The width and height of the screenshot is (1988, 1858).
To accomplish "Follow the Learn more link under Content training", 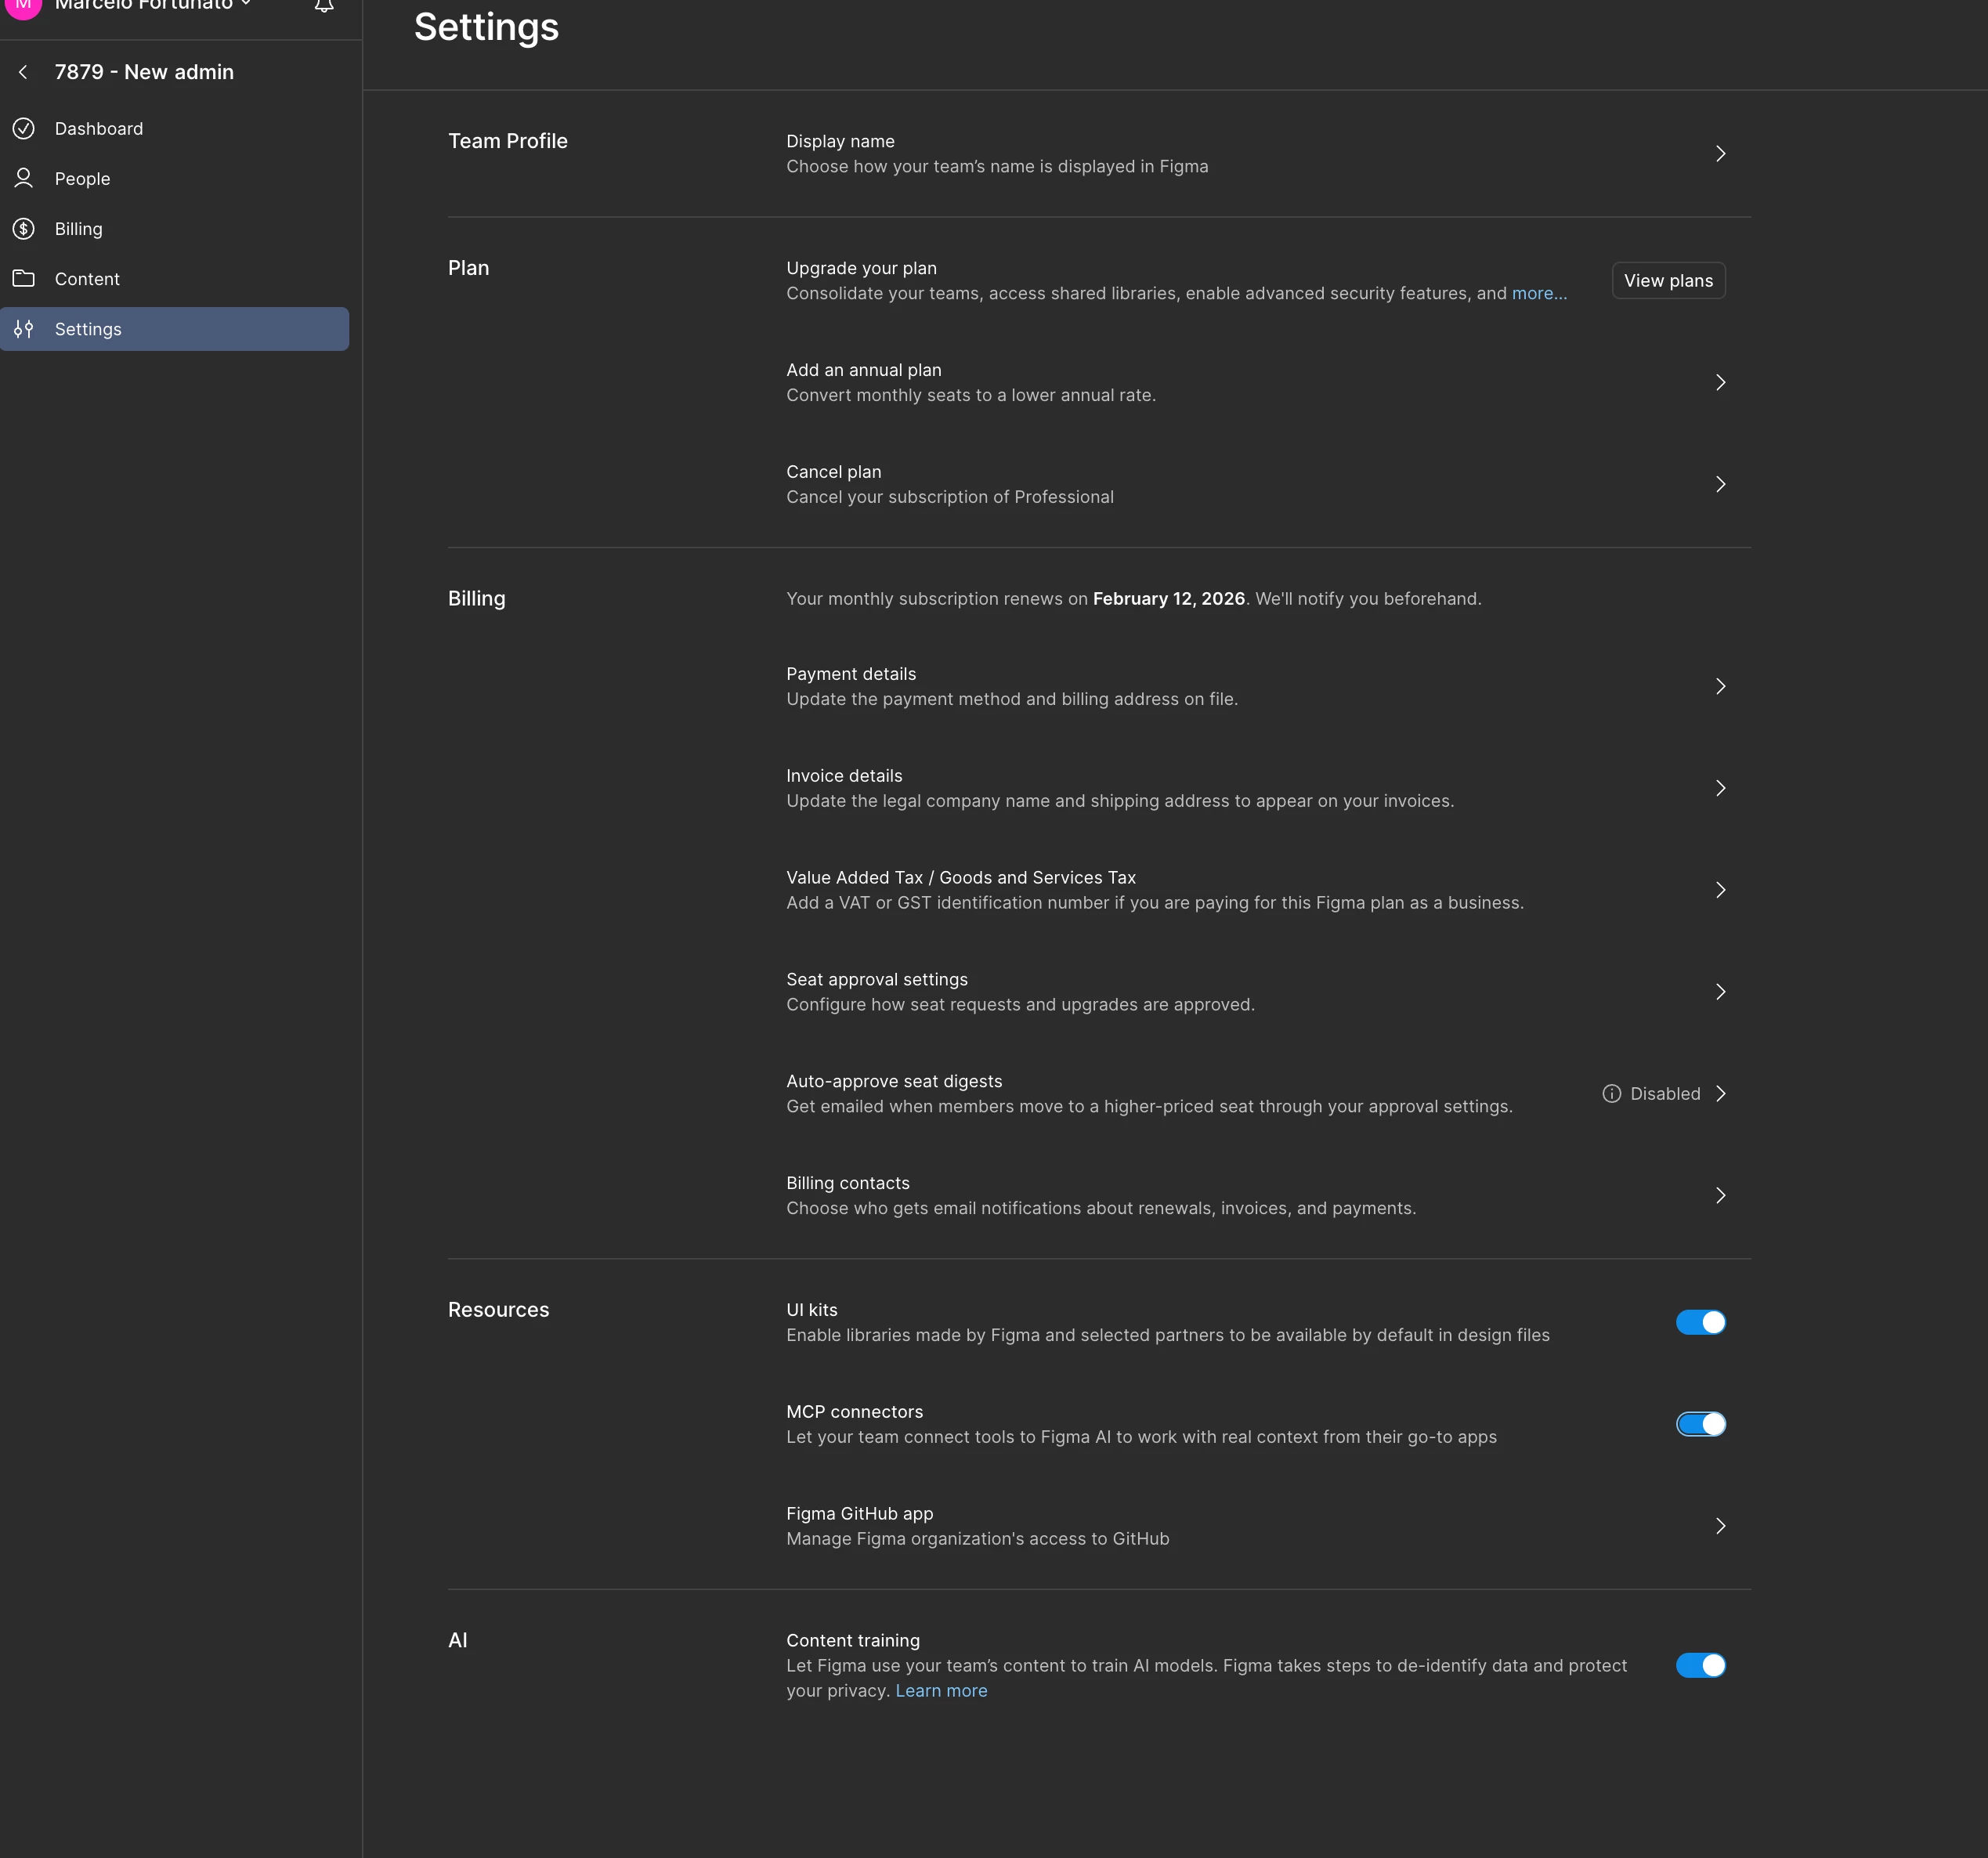I will click(940, 1690).
